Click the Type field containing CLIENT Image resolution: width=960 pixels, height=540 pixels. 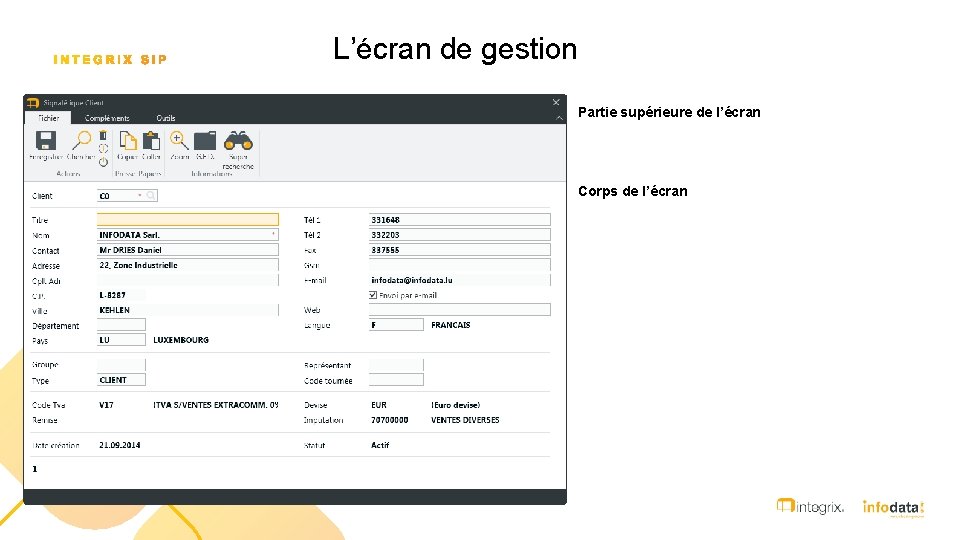tap(121, 380)
